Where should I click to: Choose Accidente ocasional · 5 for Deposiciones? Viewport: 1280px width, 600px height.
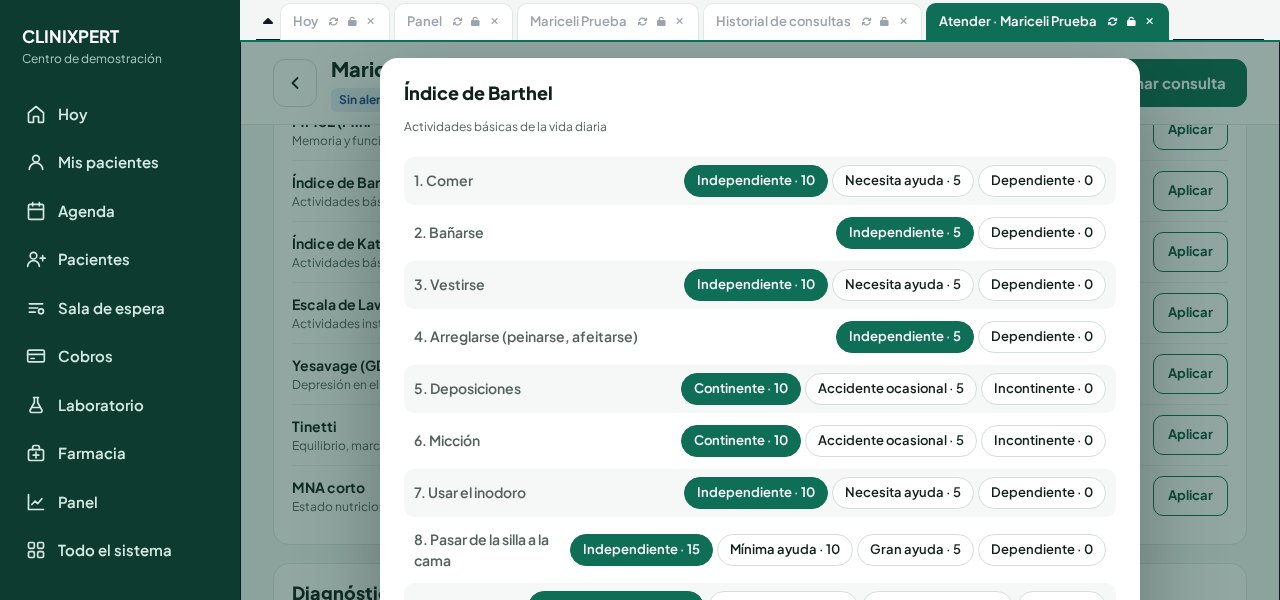click(891, 389)
